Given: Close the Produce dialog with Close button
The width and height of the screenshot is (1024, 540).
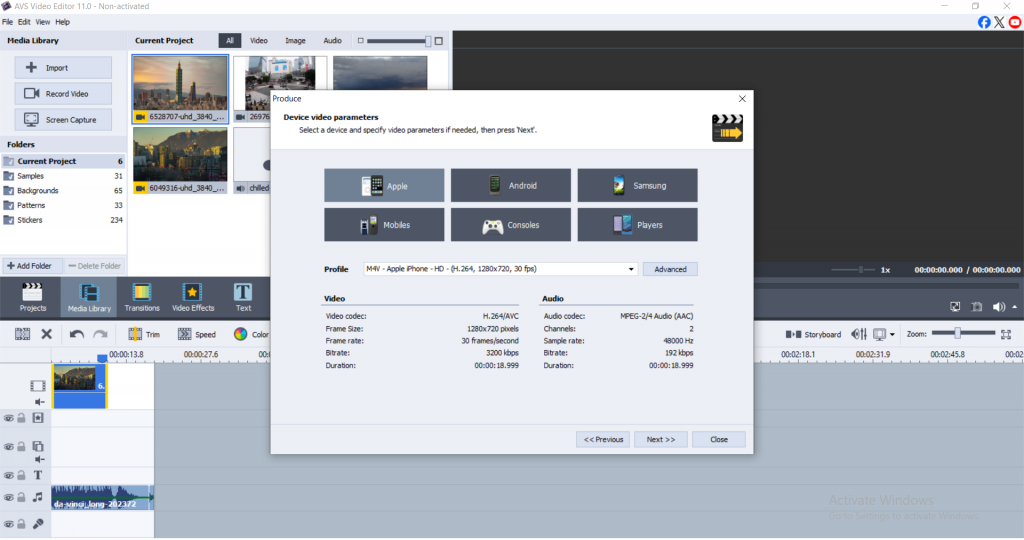Looking at the screenshot, I should pos(718,439).
